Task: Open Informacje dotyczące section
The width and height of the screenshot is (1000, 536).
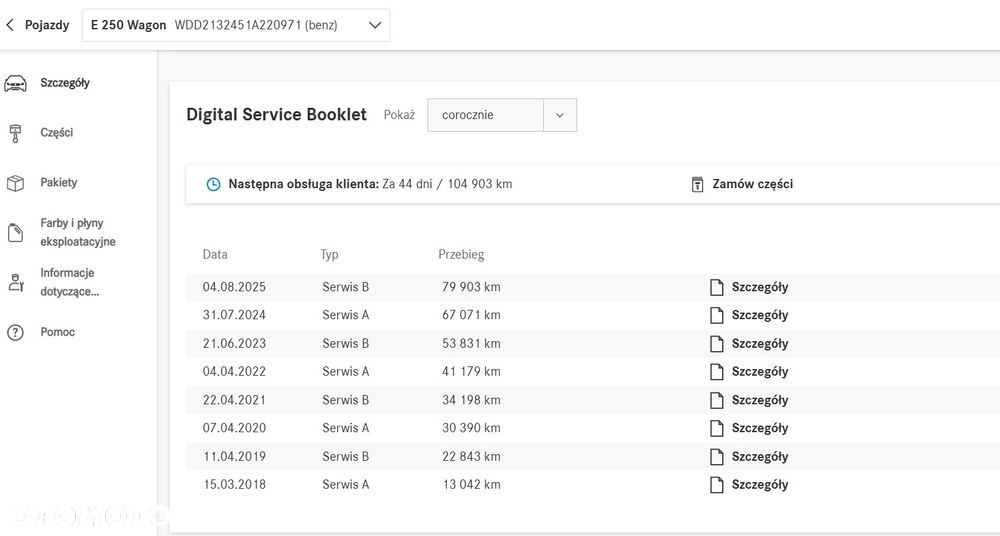Action: [70, 282]
